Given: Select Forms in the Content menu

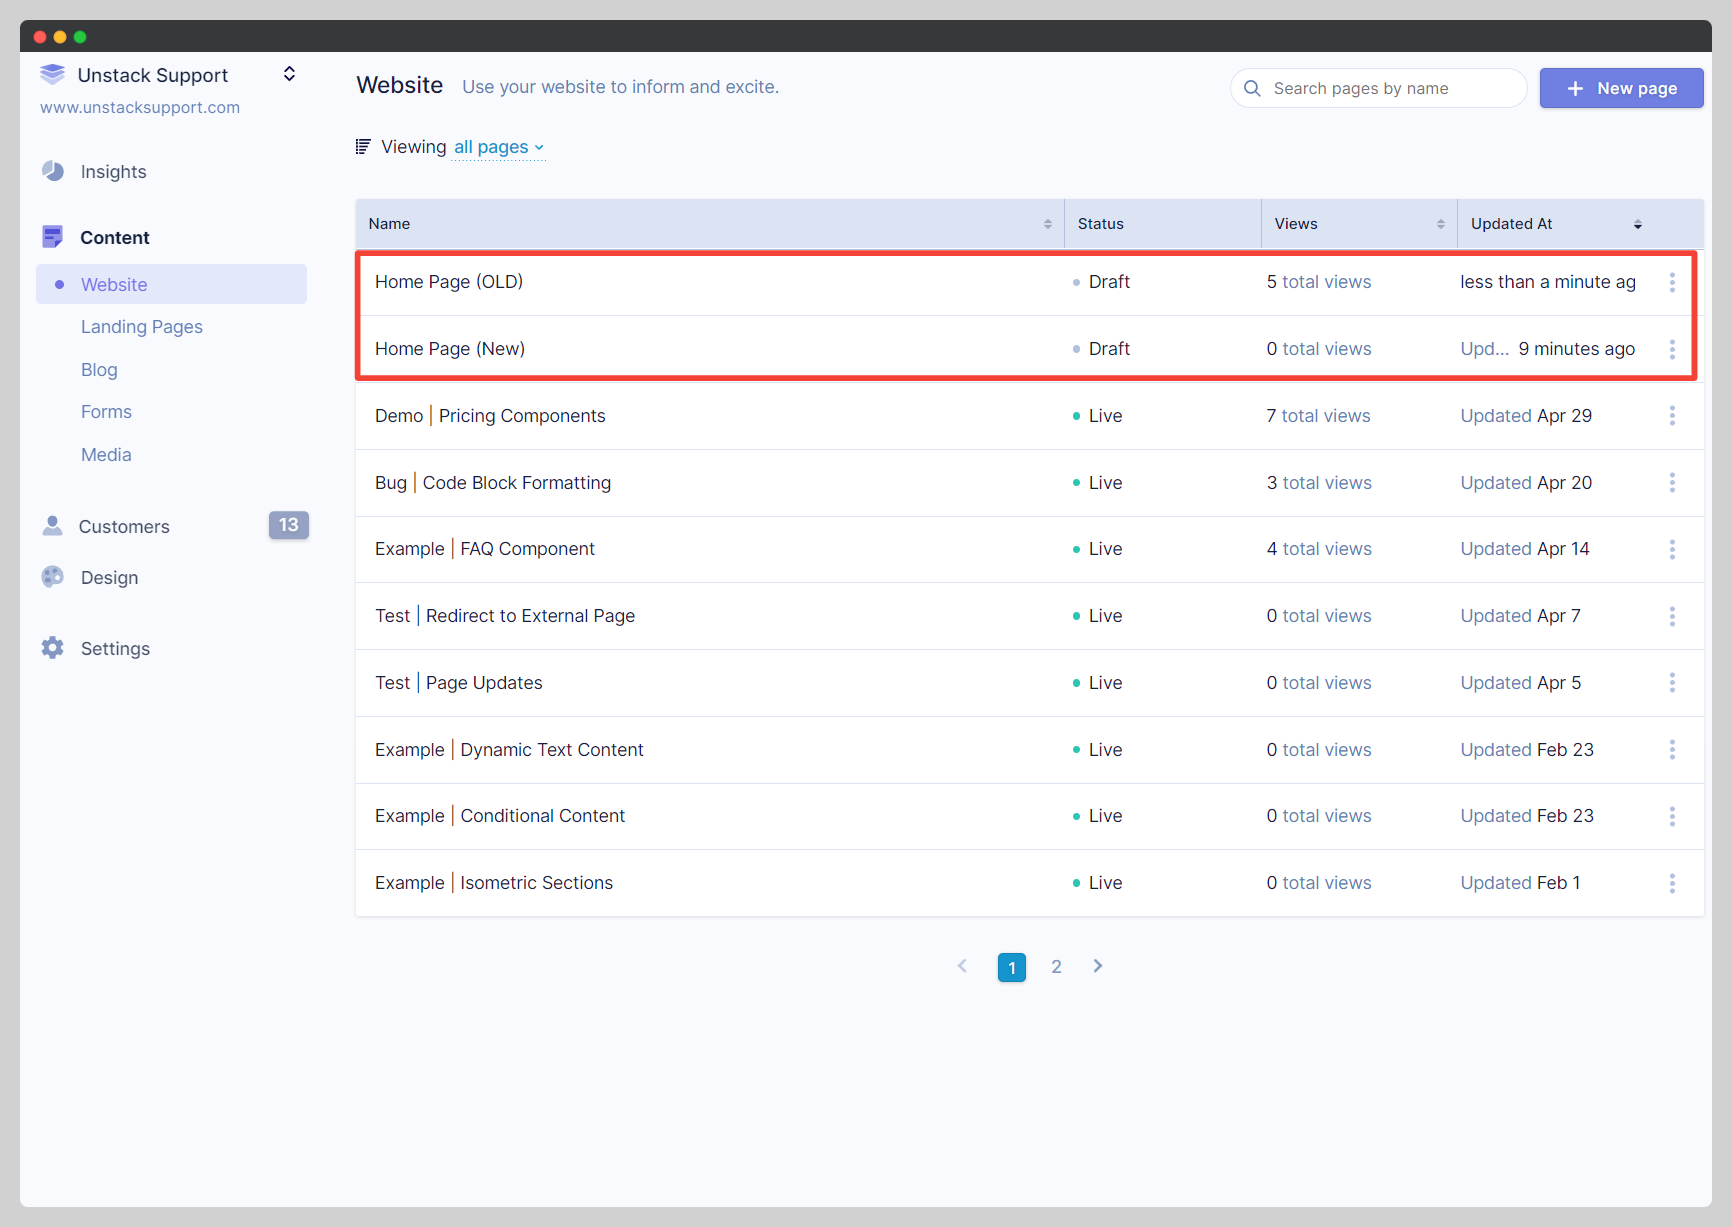Looking at the screenshot, I should tap(106, 412).
